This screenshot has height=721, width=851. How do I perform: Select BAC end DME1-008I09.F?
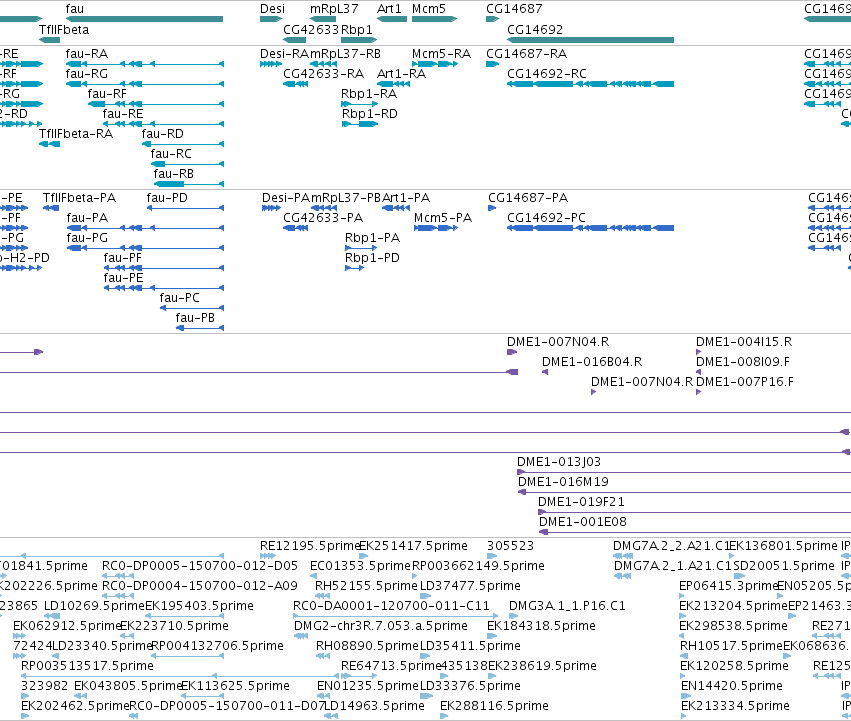[x=698, y=372]
